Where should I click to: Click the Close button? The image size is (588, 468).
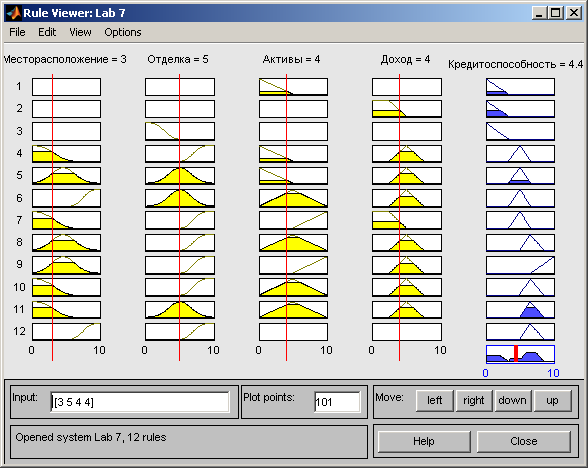524,441
